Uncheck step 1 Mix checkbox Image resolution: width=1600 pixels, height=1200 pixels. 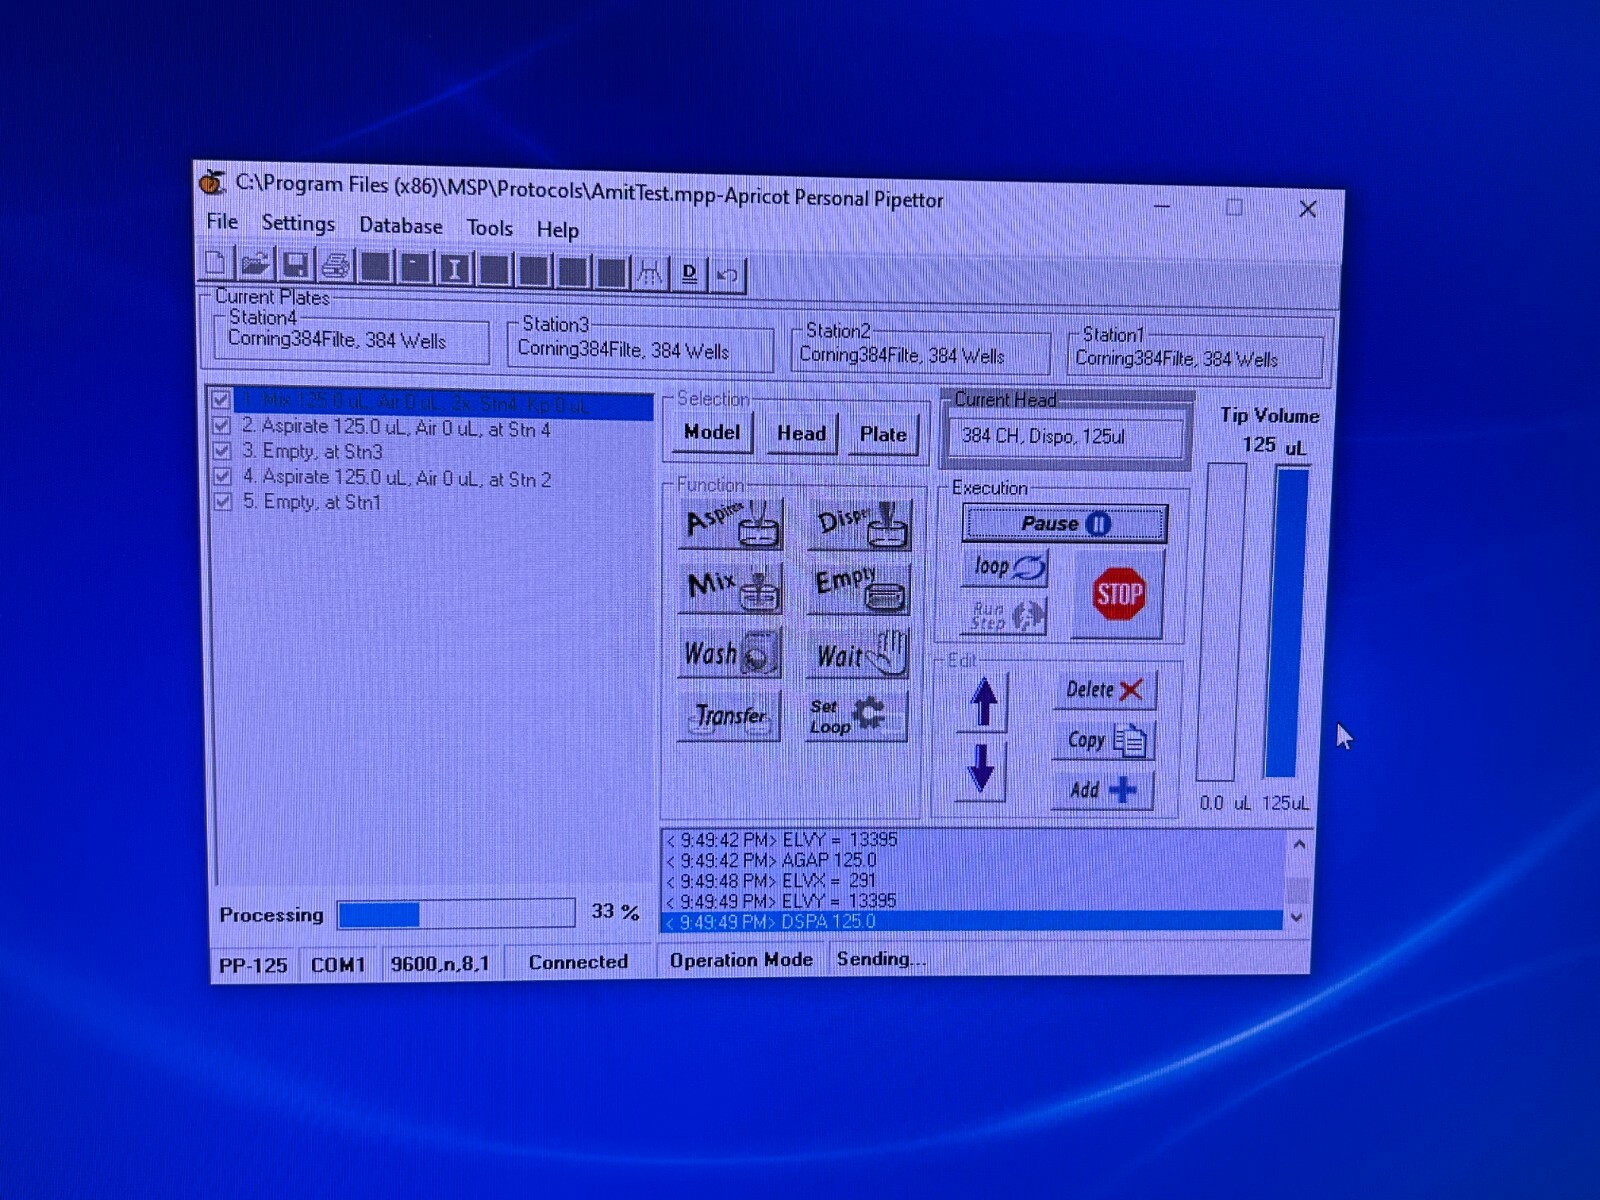221,400
